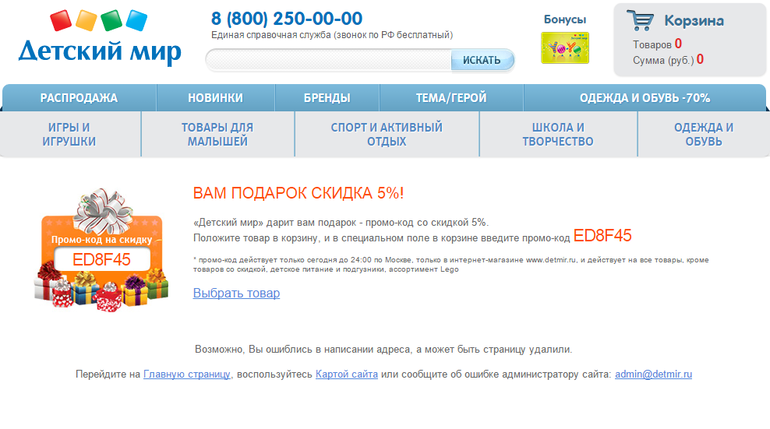
Task: Open ОДЕЖДА И ОБУВЬ category
Action: (x=703, y=135)
